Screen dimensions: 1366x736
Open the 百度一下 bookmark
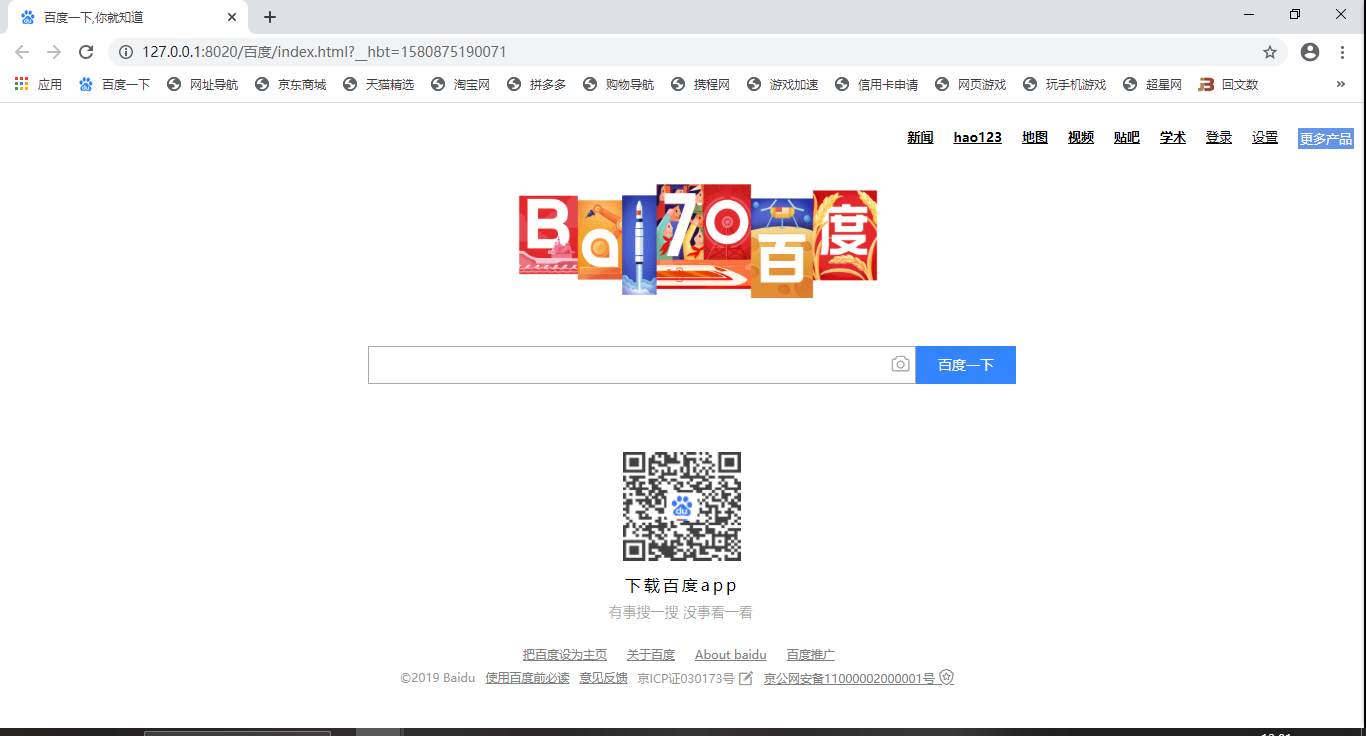[x=114, y=85]
